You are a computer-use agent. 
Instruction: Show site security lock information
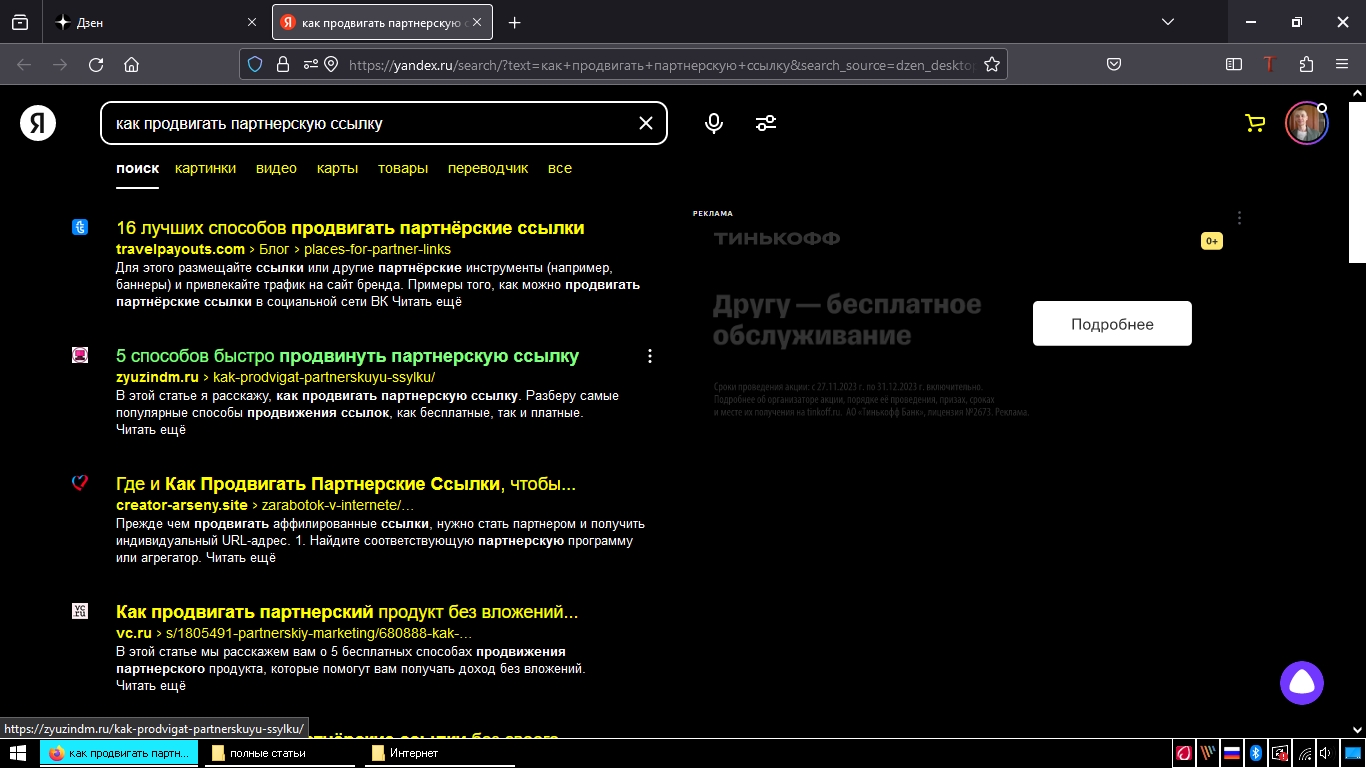pyautogui.click(x=282, y=65)
